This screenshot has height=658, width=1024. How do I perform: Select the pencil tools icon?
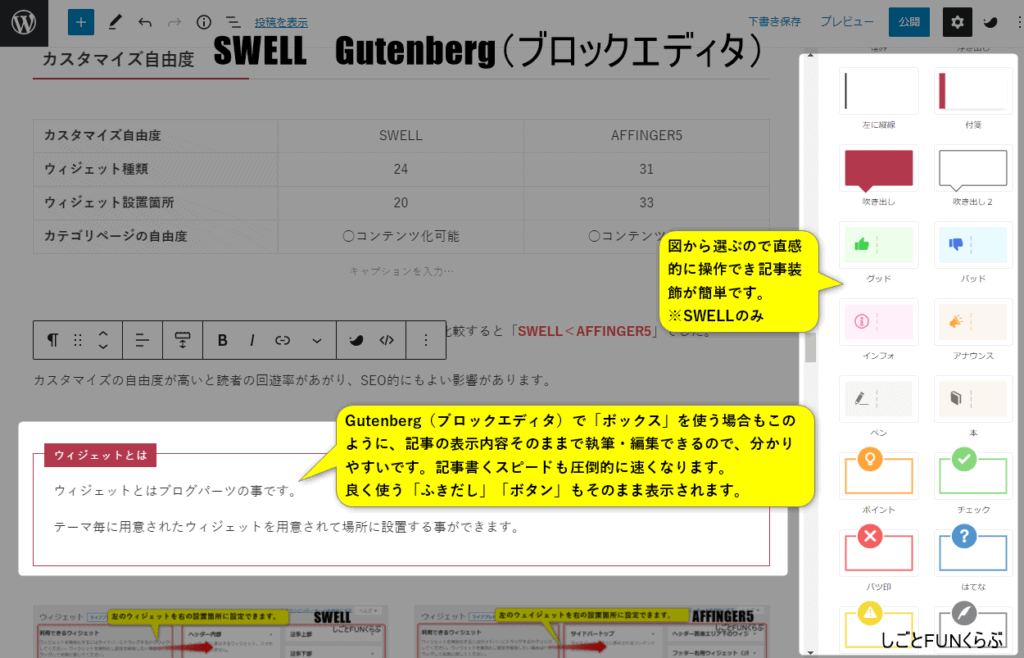tap(115, 22)
